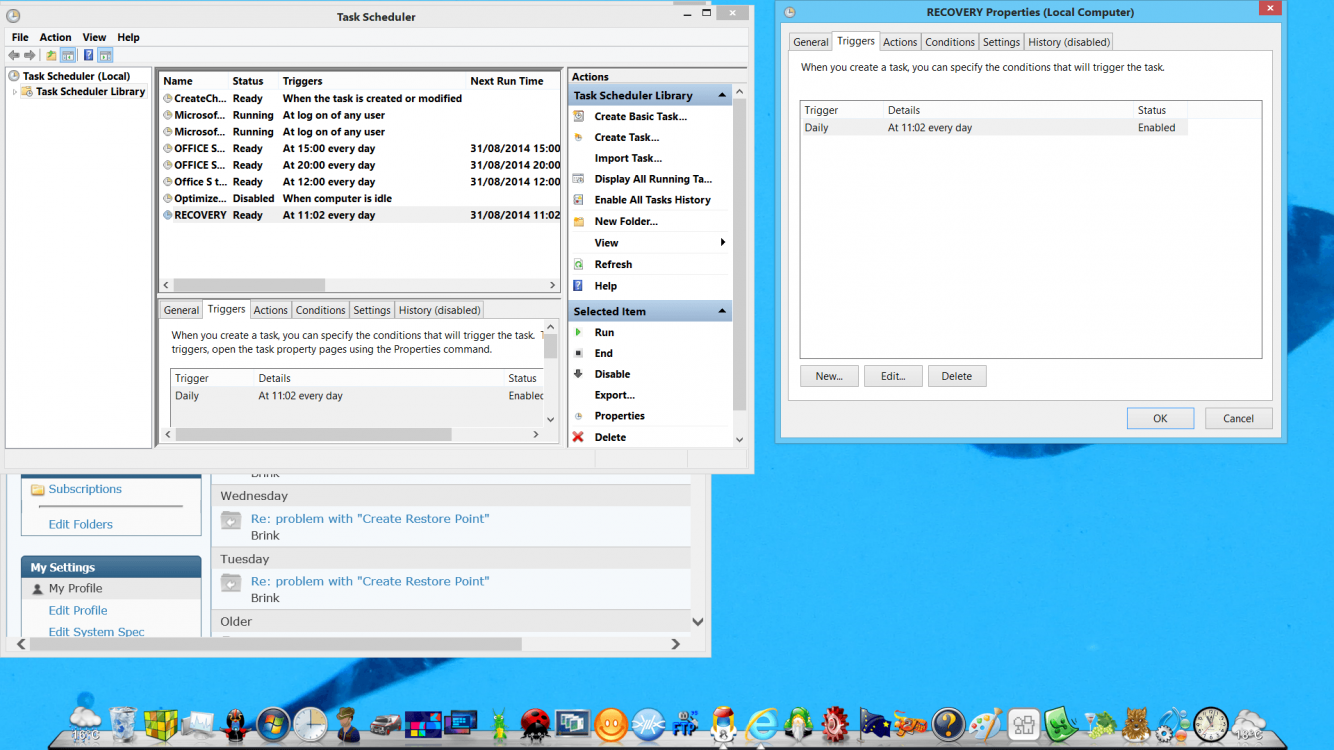Click the Windows orb icon in the dock
1334x750 pixels.
click(273, 723)
